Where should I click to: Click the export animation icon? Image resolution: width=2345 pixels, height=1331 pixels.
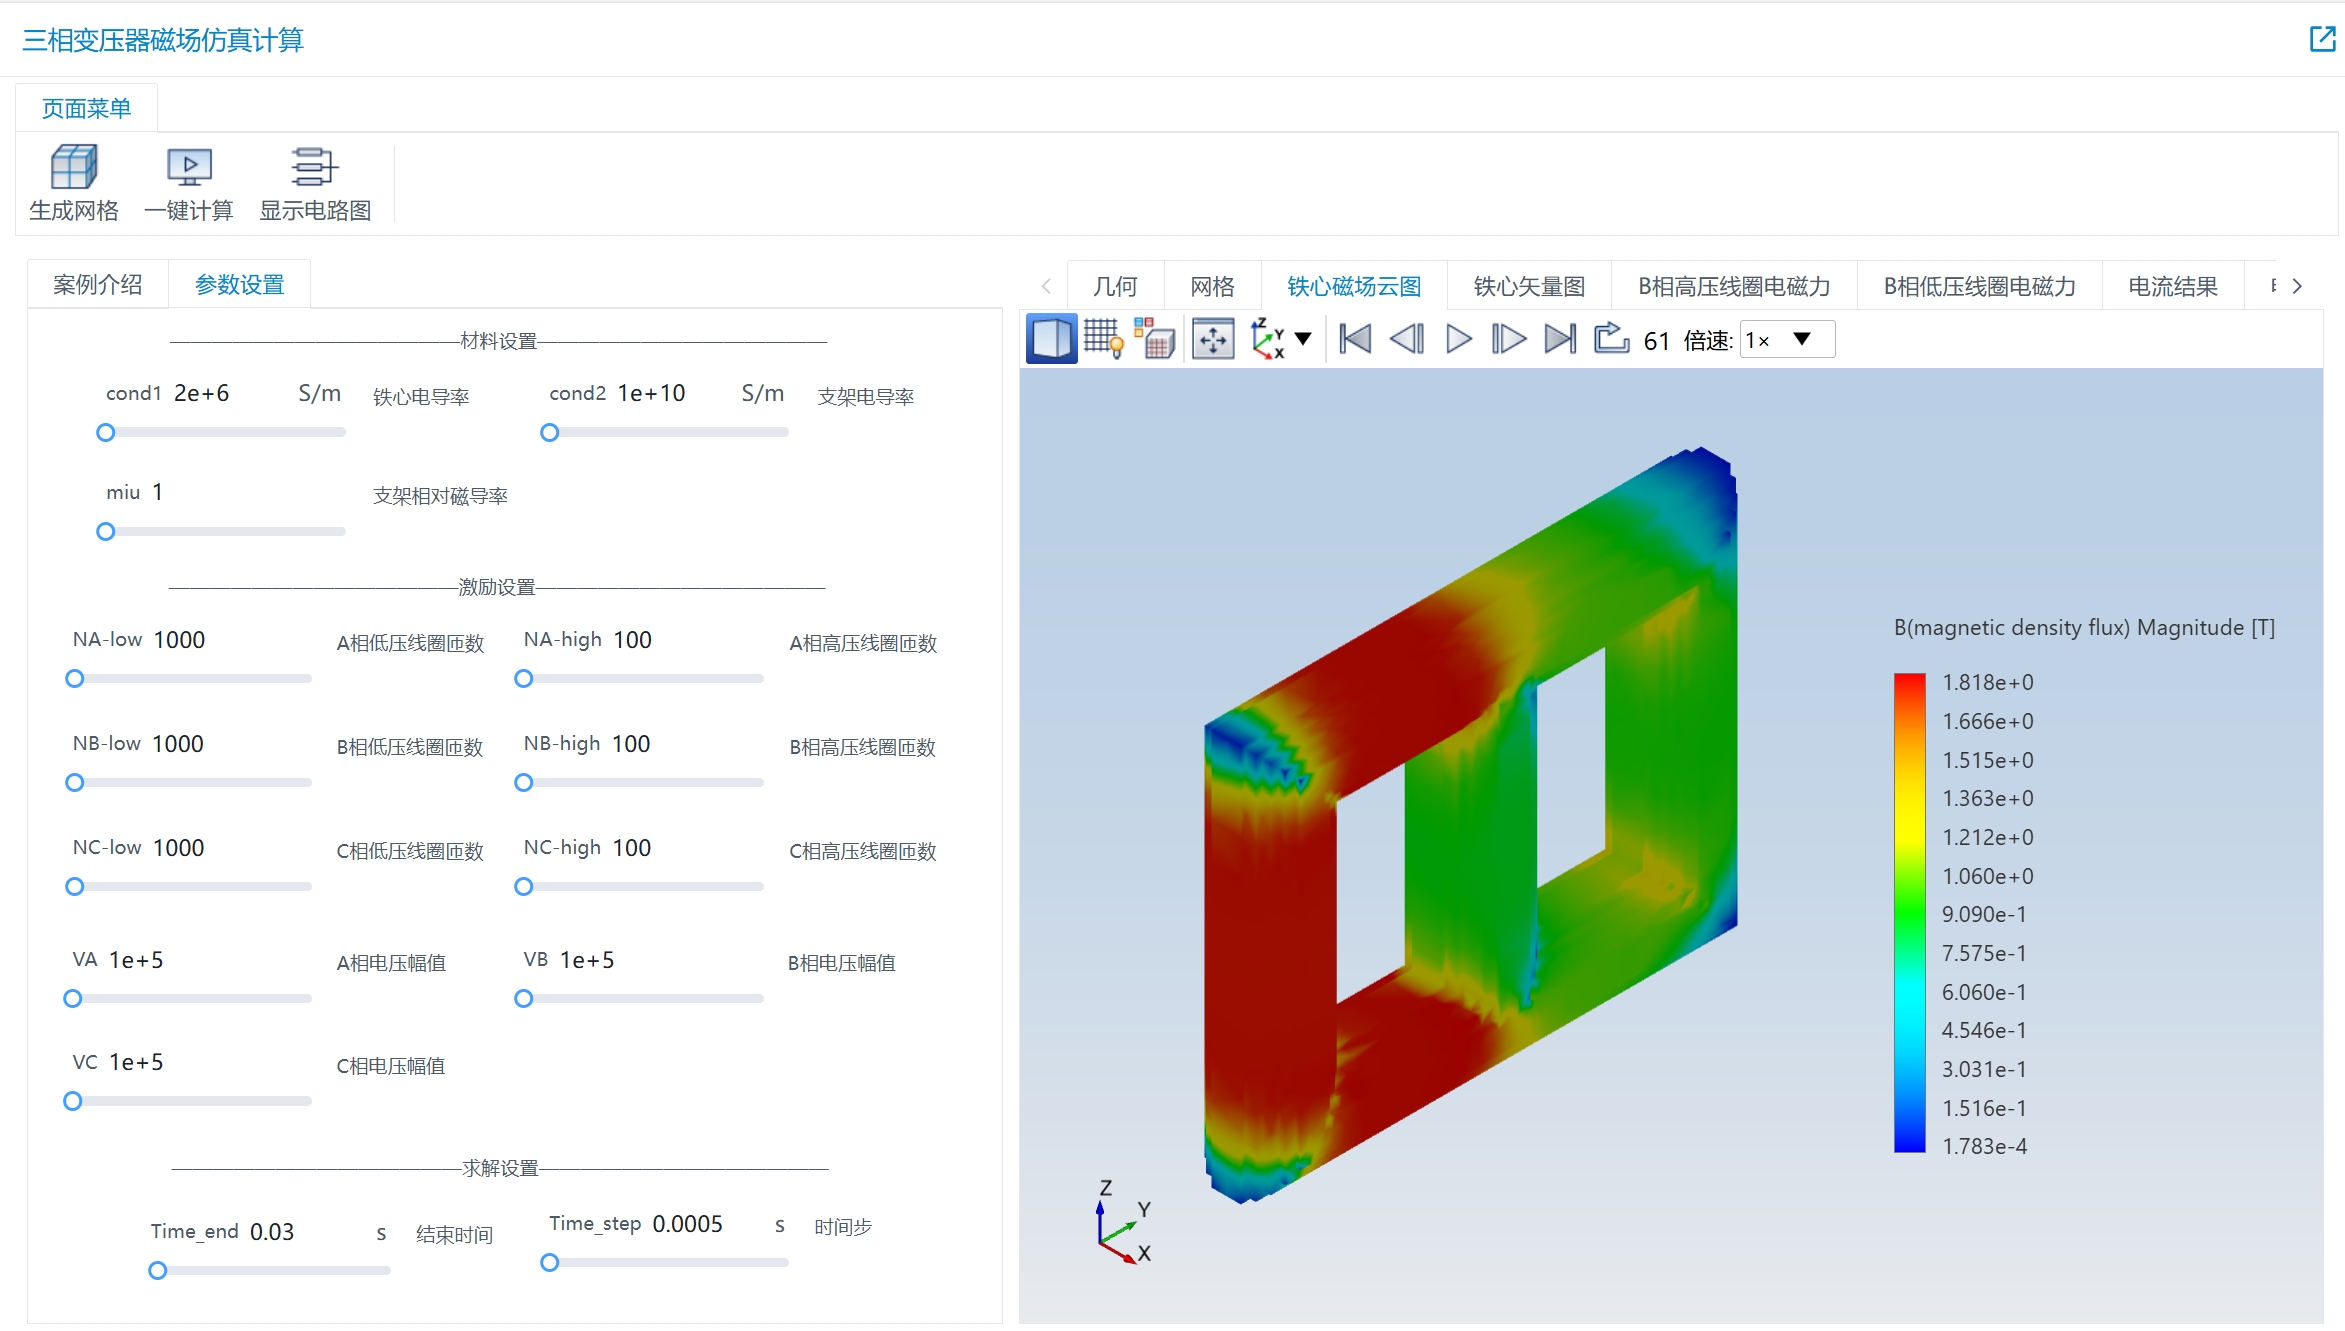tap(1611, 338)
